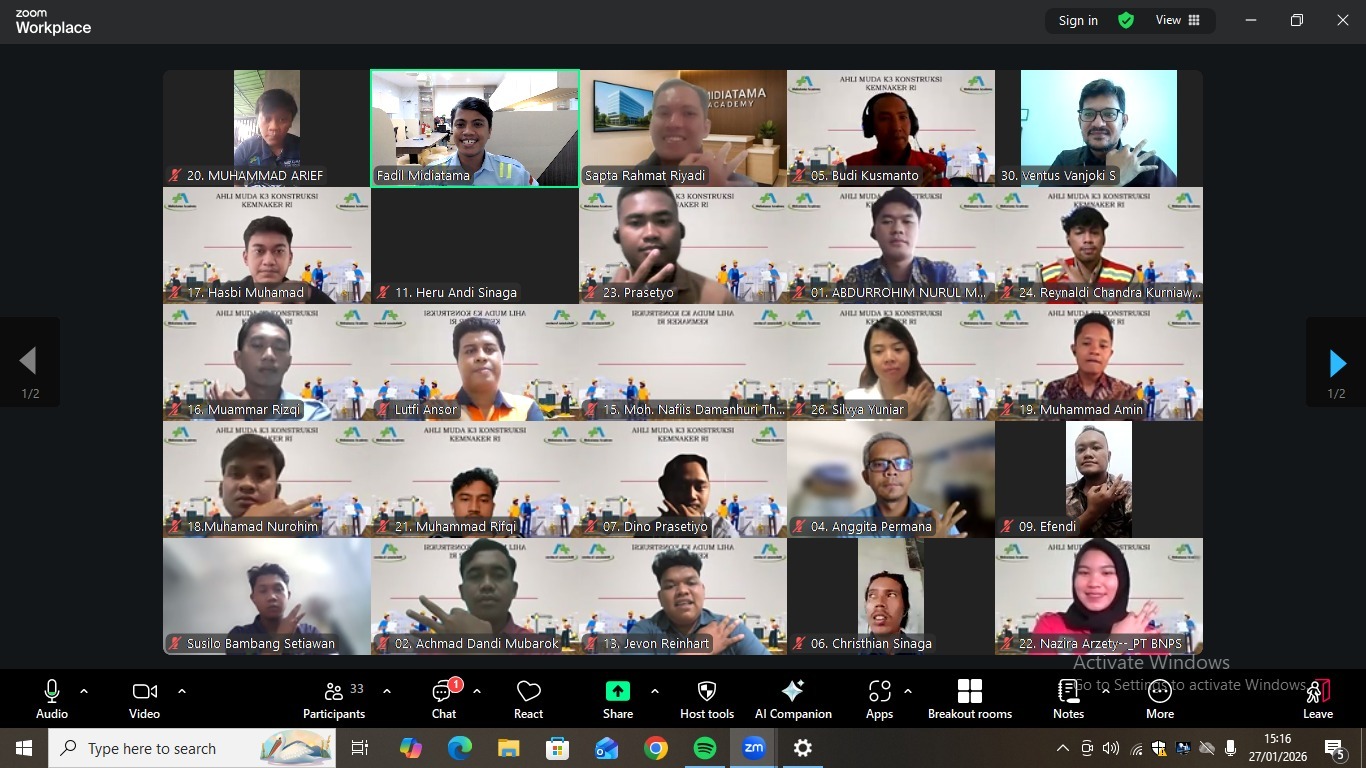Open the View layout menu
This screenshot has width=1366, height=768.
point(1177,20)
